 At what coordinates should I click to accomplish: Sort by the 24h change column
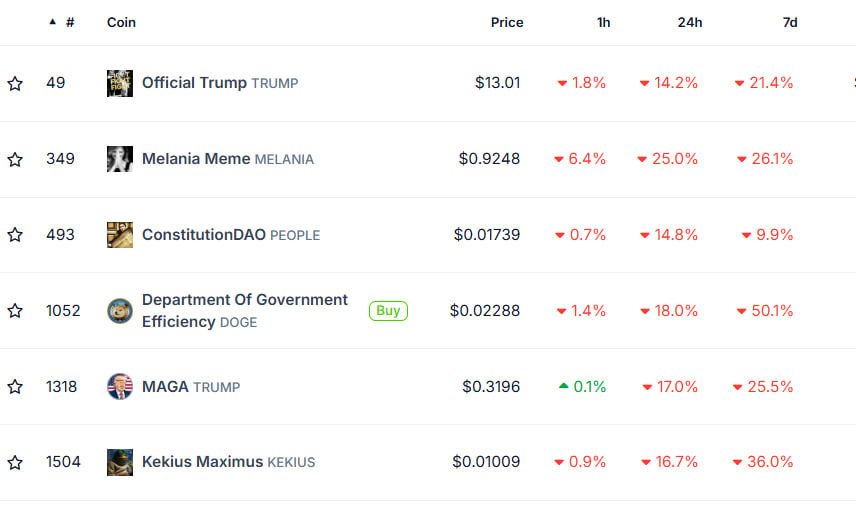coord(690,22)
